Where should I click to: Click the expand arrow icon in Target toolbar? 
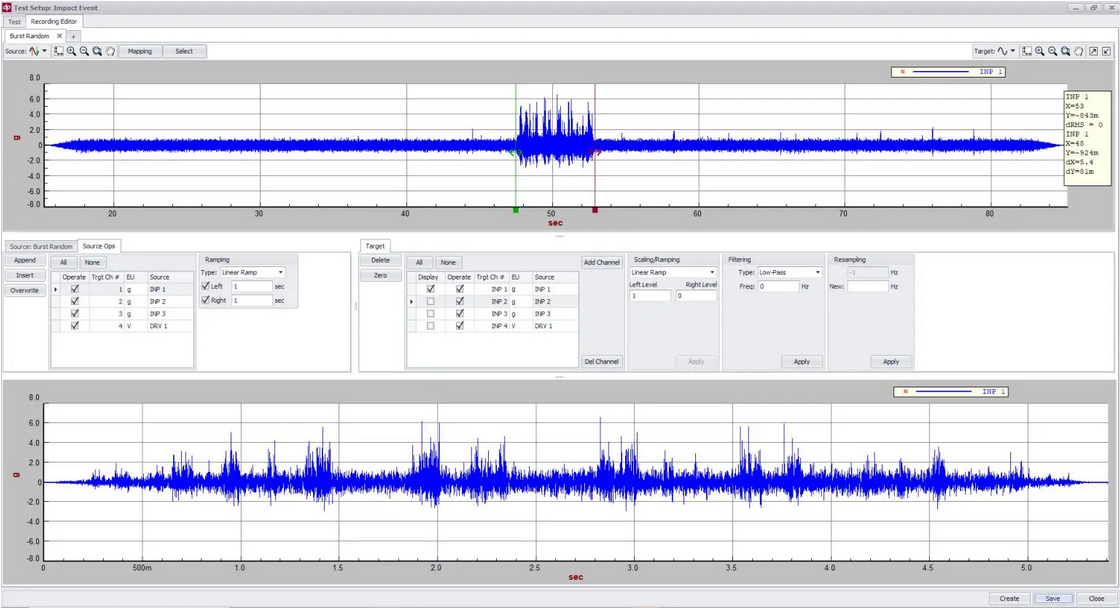(1093, 51)
